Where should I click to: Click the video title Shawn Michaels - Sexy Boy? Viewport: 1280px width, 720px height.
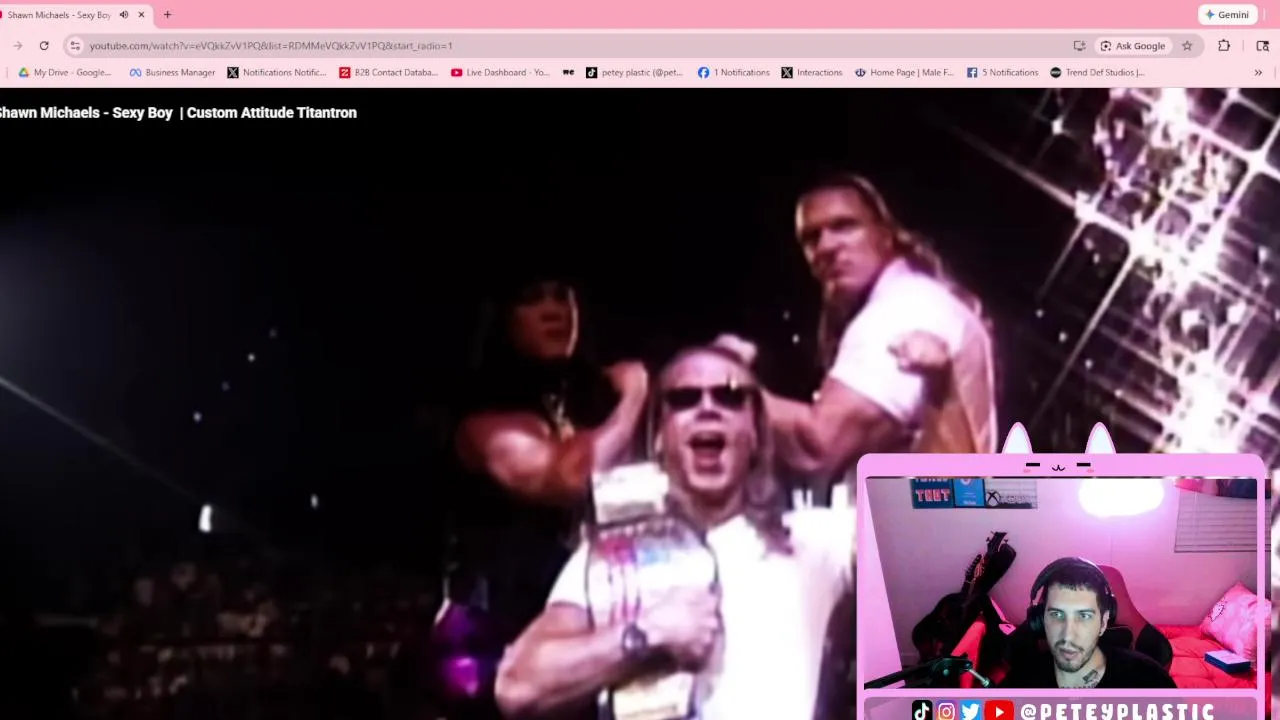click(x=178, y=113)
